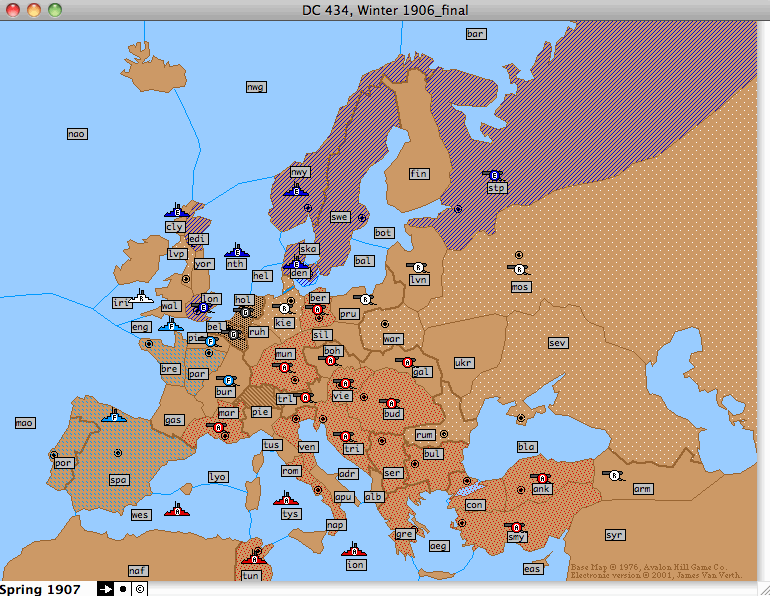Screen dimensions: 770x596
Task: Select the English army at lon
Action: pos(202,308)
